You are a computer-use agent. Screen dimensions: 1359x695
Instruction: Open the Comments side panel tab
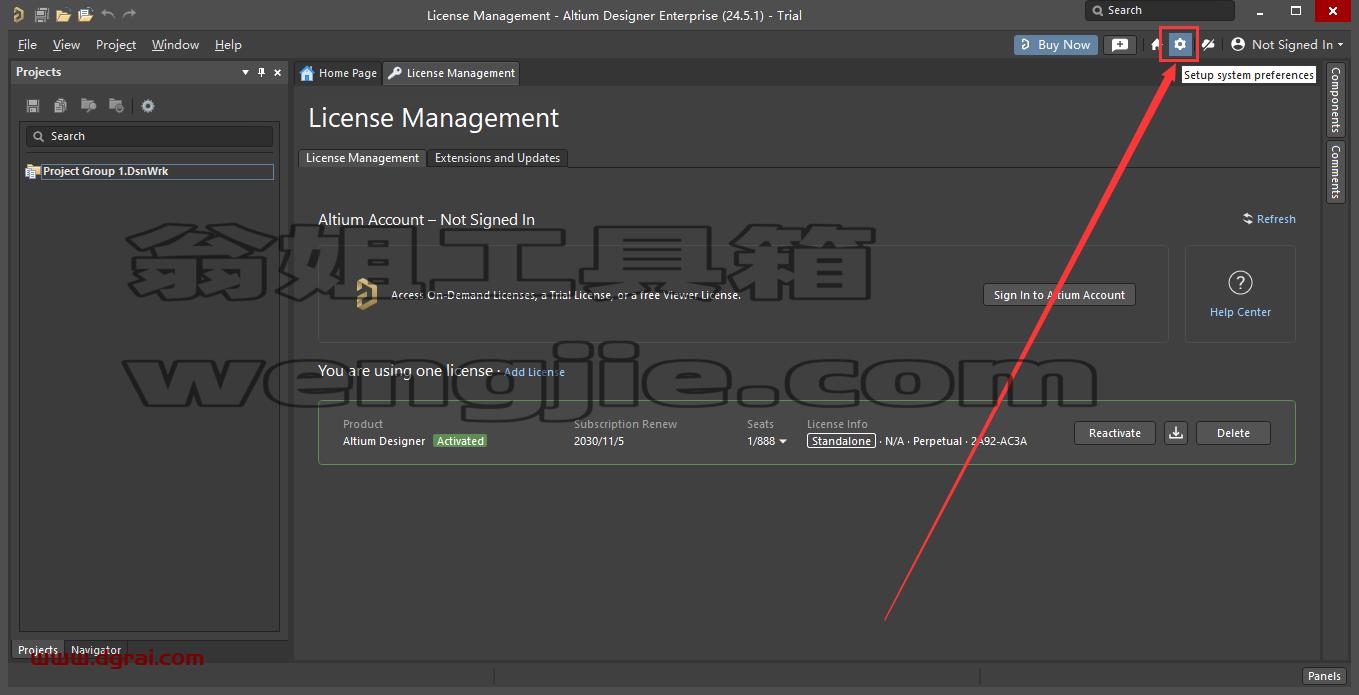point(1335,171)
